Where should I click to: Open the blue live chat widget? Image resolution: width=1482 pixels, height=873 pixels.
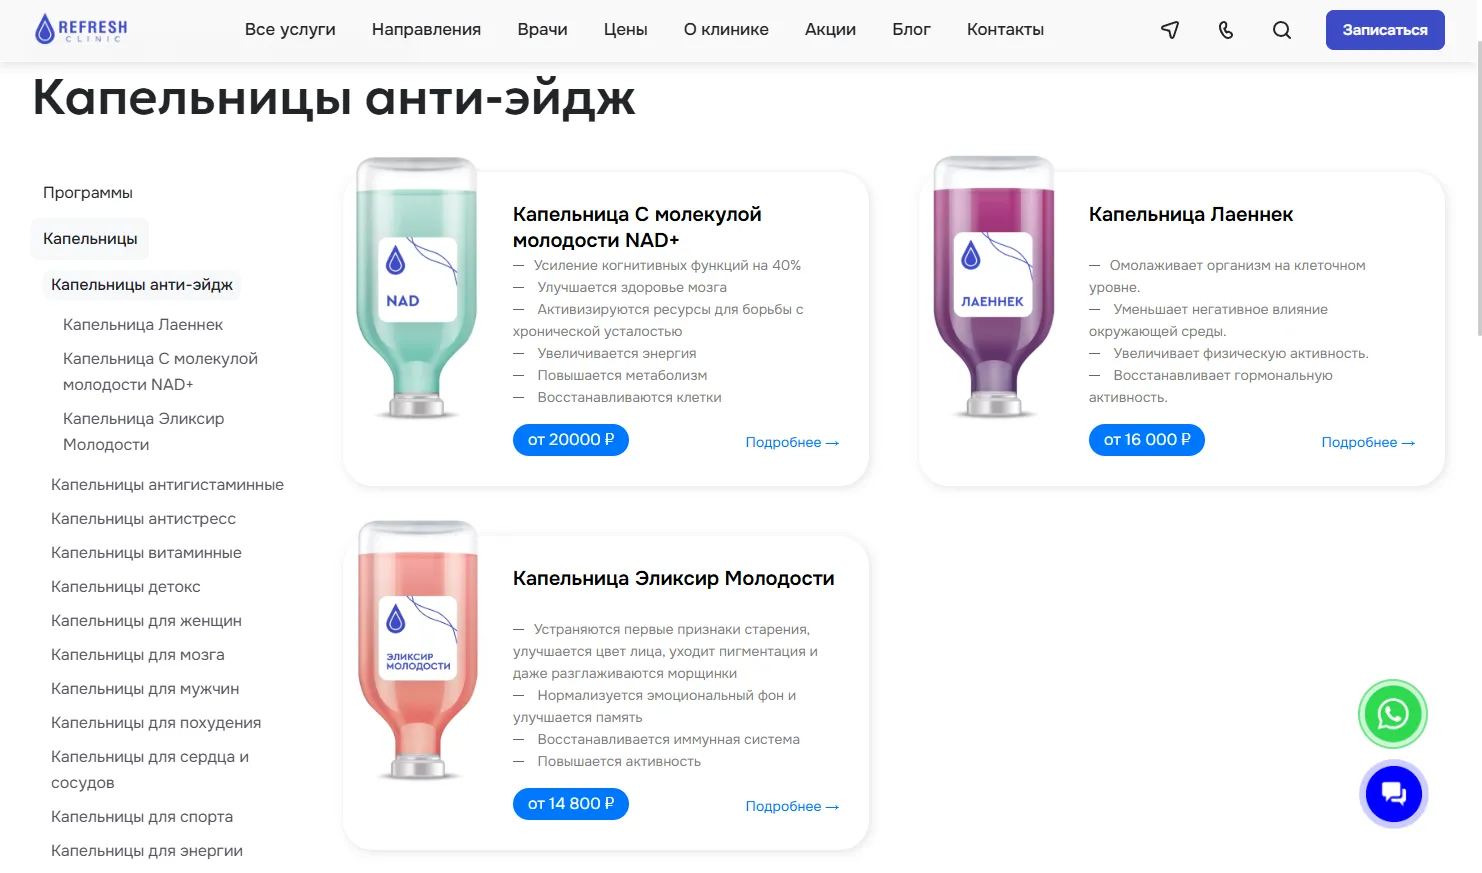(1393, 794)
